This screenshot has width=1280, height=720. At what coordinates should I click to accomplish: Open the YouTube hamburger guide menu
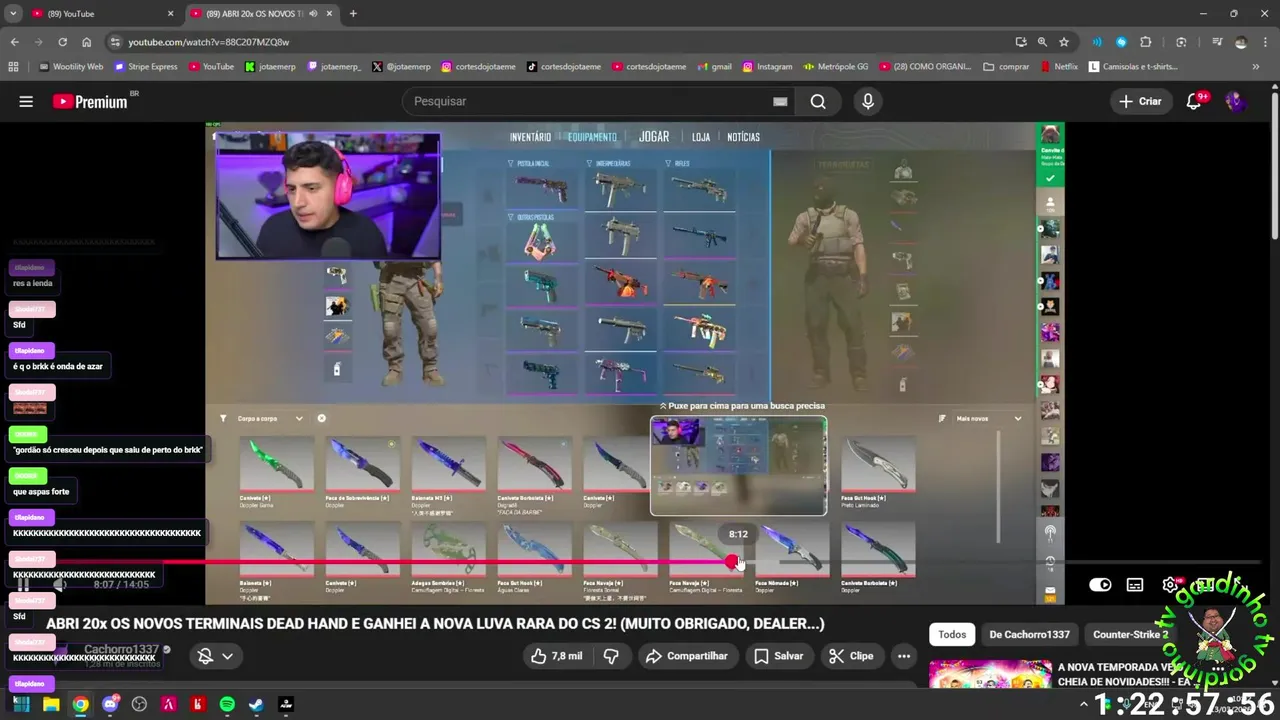26,101
